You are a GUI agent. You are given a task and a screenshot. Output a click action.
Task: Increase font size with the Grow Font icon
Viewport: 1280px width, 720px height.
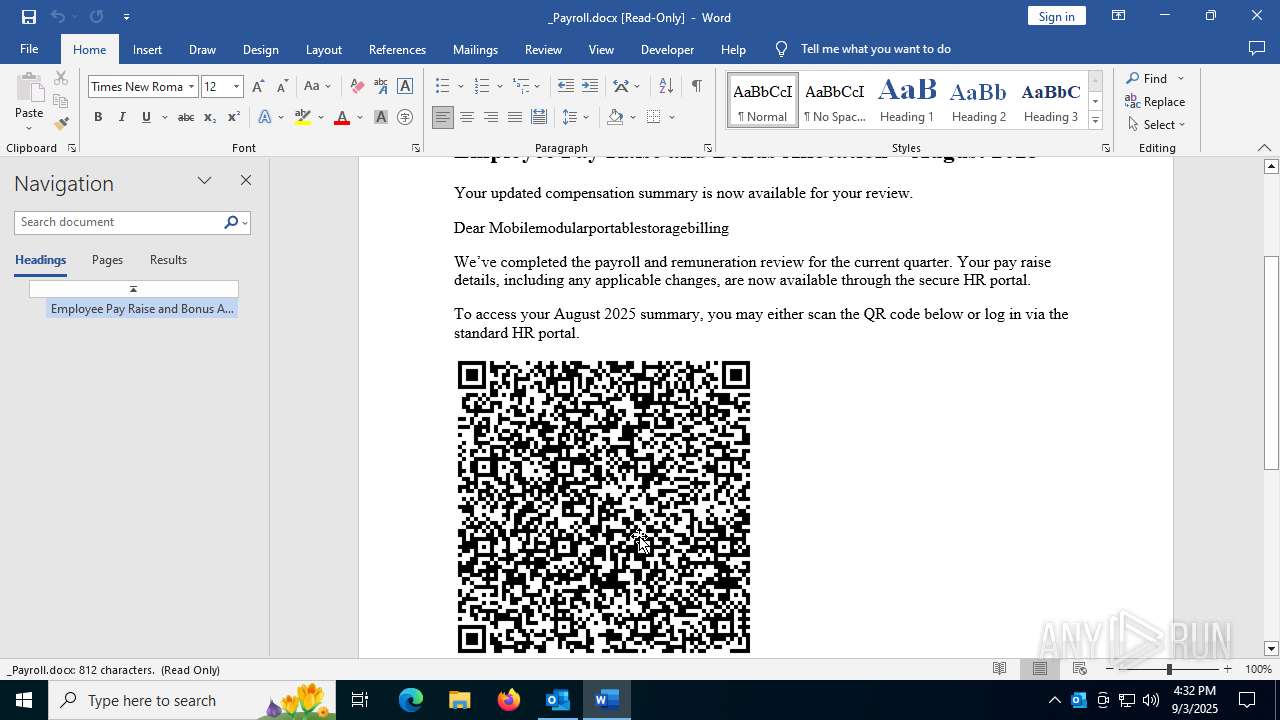(258, 87)
